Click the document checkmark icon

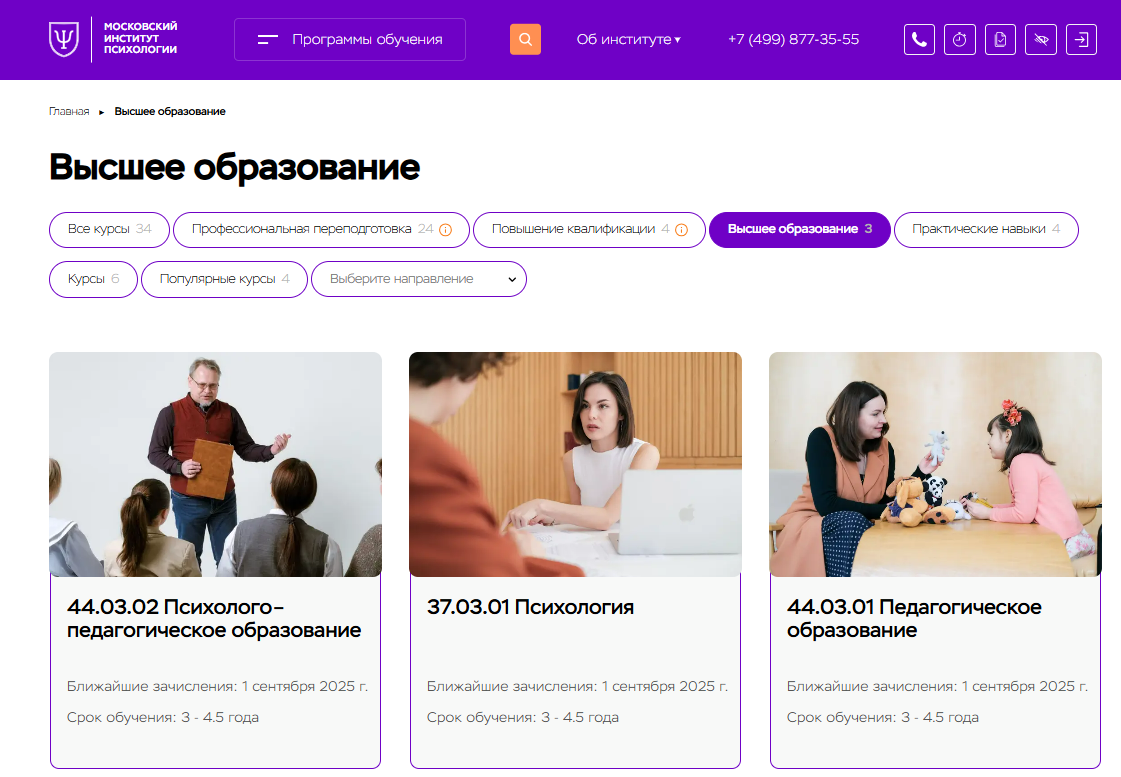[x=1000, y=39]
